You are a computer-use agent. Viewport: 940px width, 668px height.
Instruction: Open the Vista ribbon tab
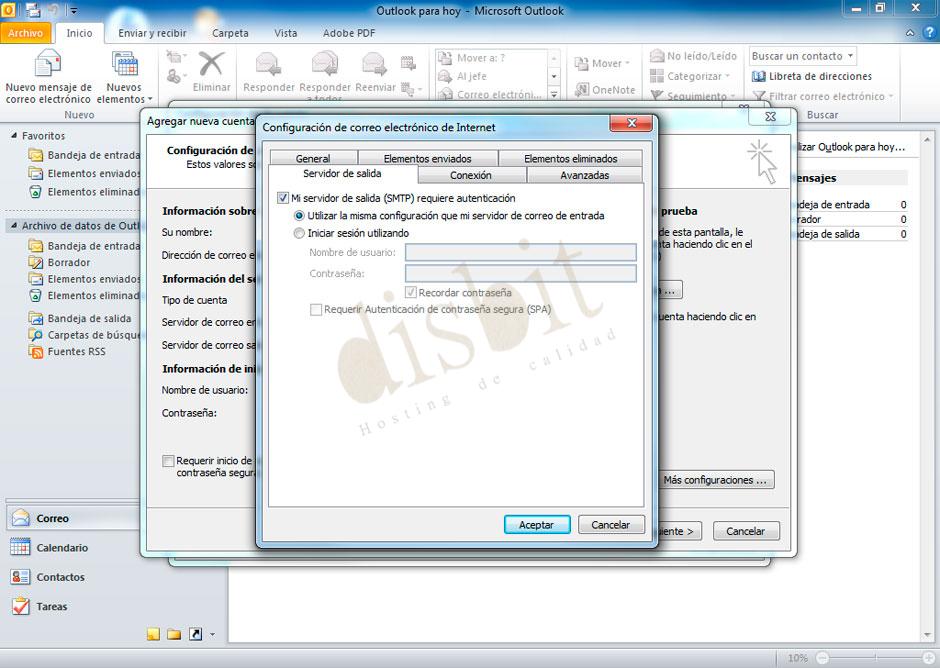click(x=285, y=33)
